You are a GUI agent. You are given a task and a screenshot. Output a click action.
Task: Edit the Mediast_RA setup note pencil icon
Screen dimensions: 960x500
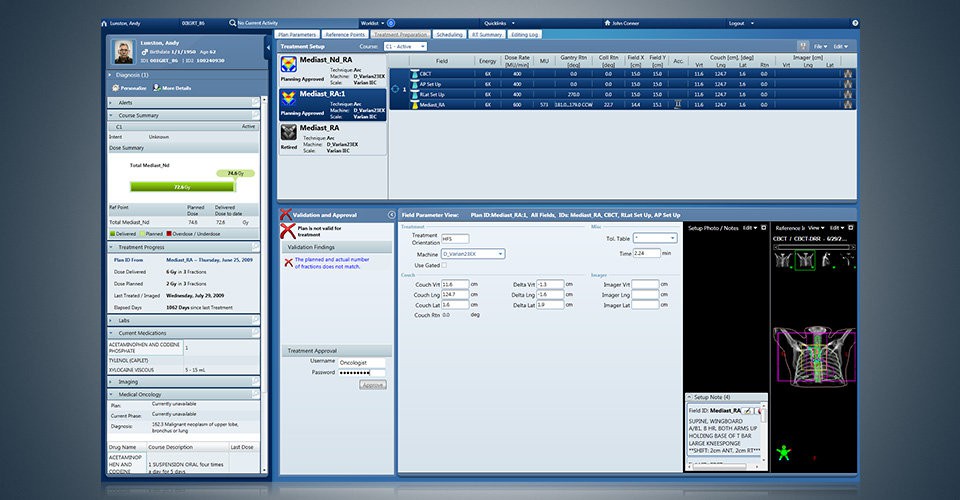click(748, 411)
